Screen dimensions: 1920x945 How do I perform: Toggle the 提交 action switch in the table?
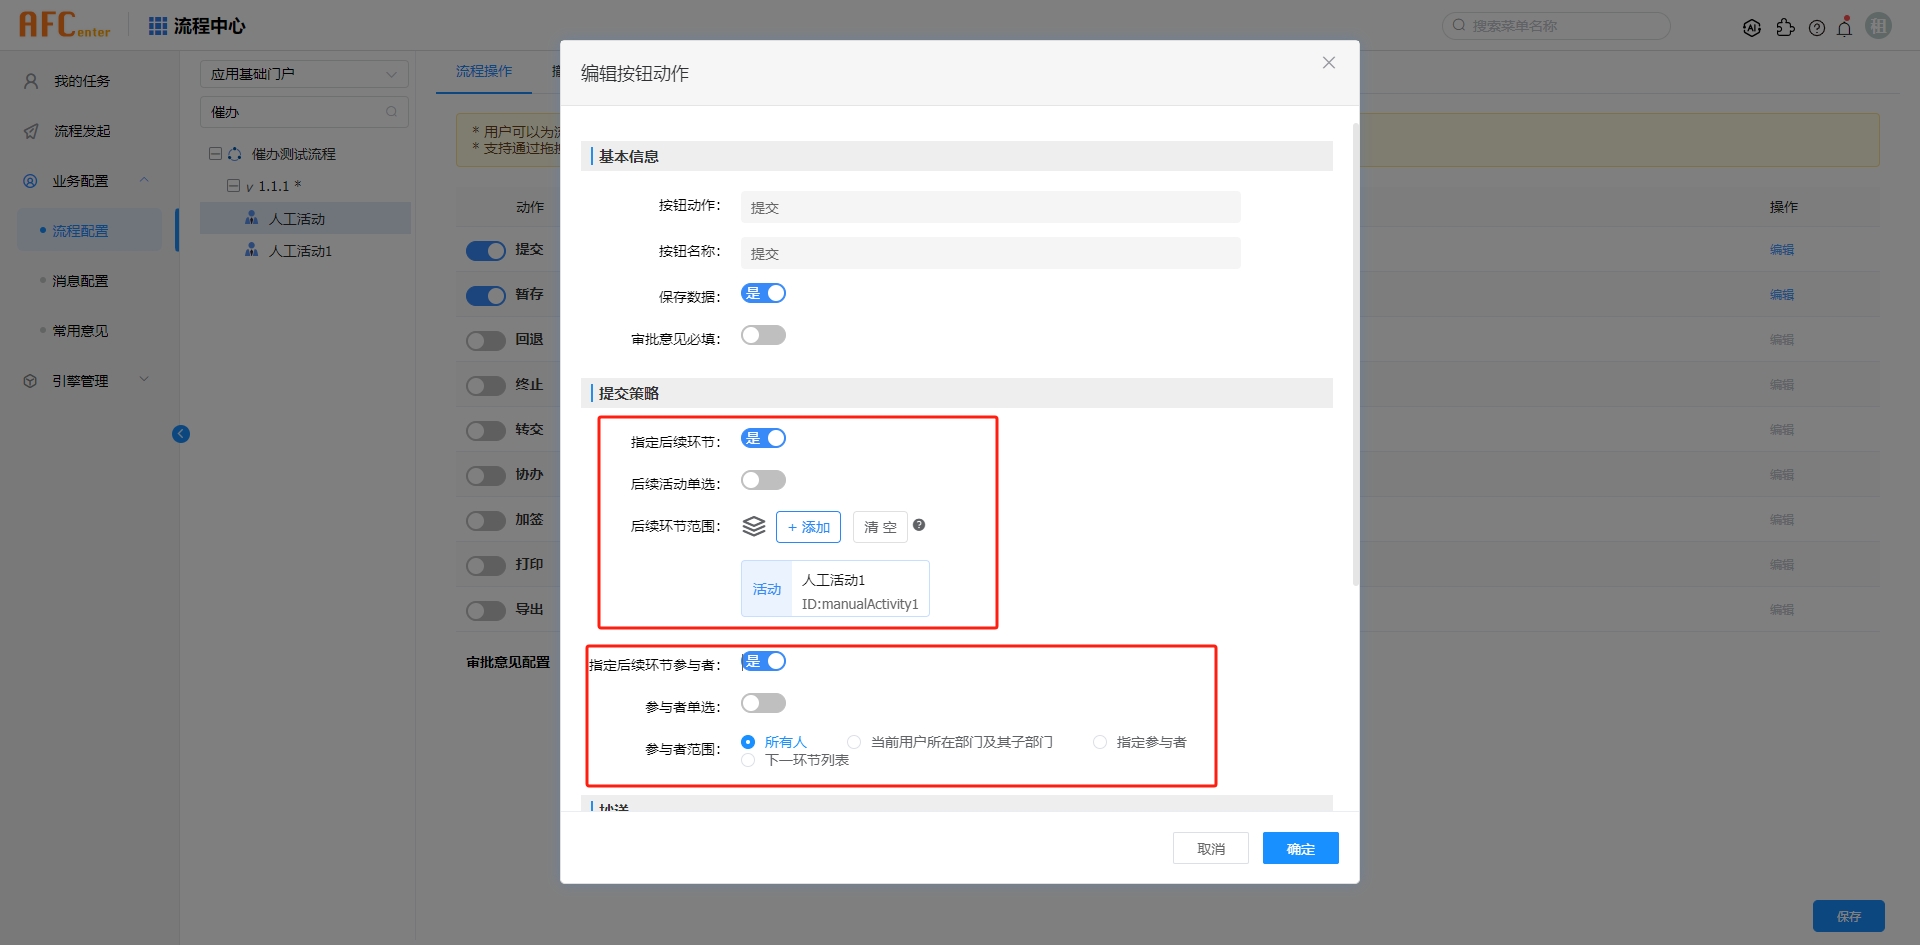coord(486,251)
